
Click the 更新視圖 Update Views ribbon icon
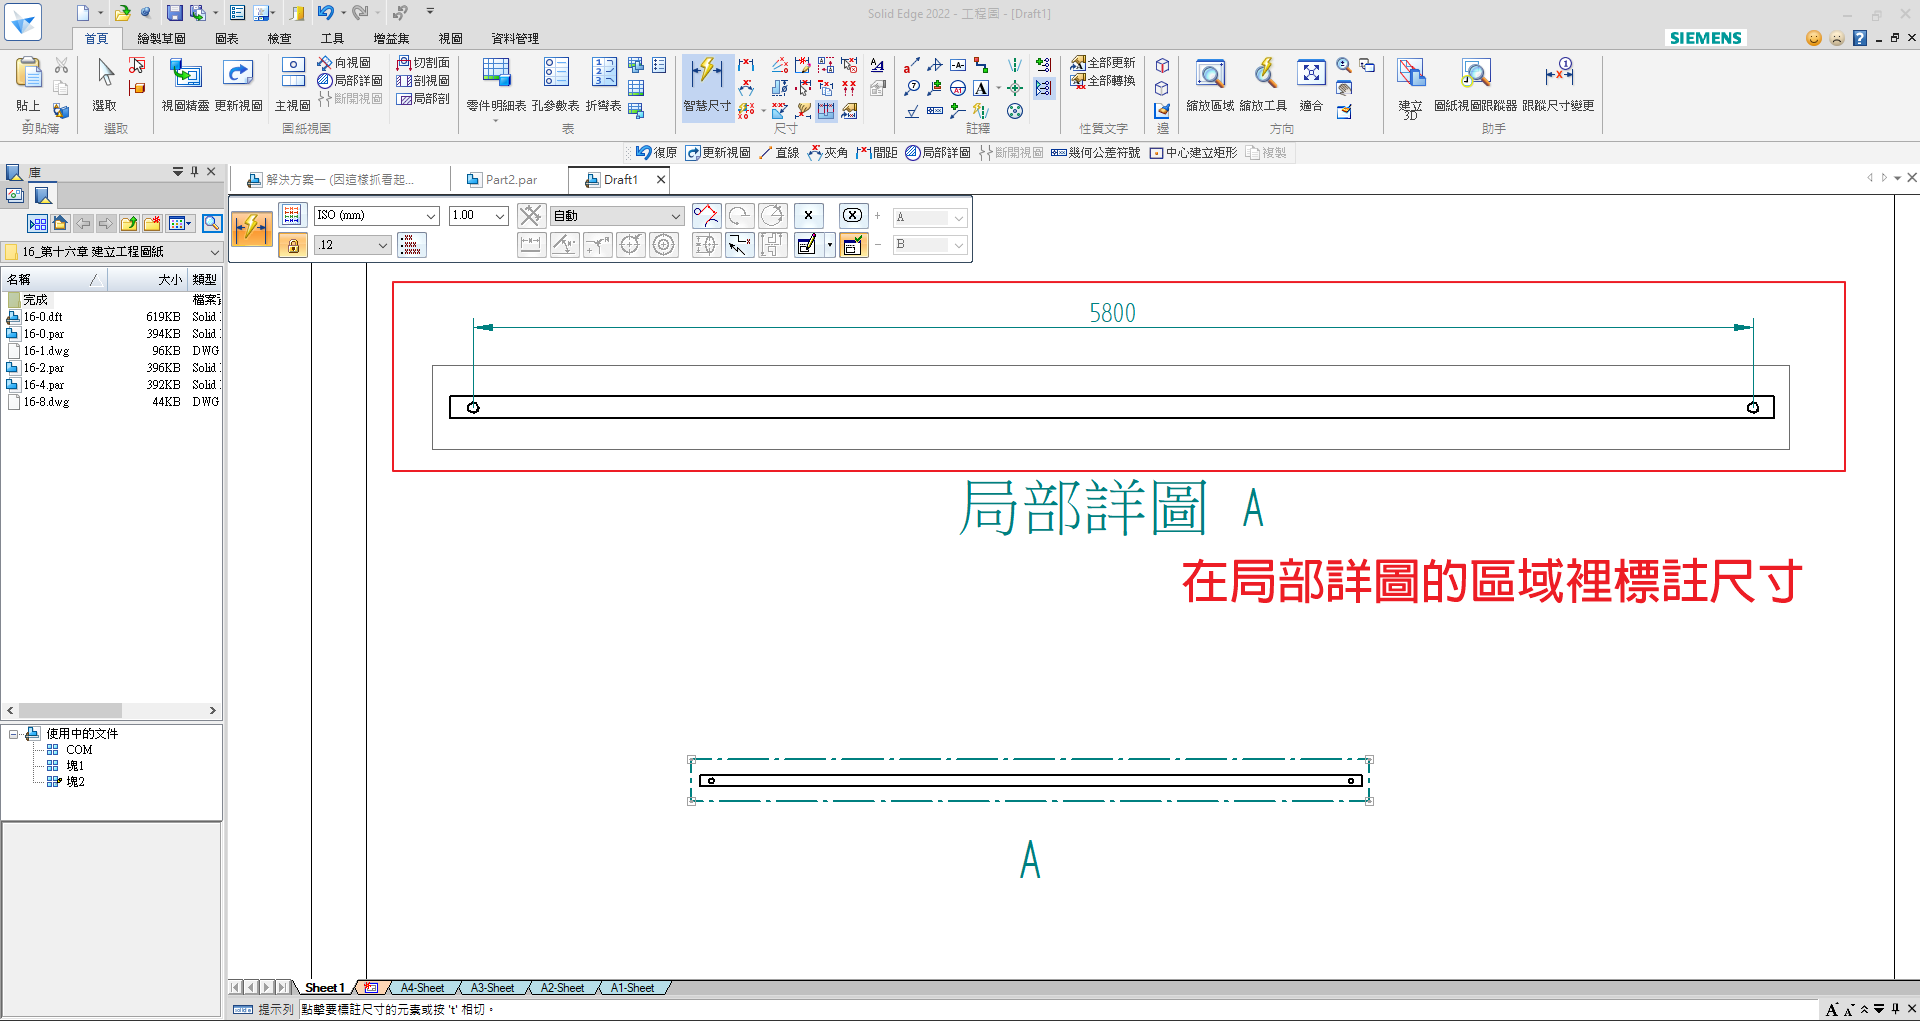coord(238,85)
